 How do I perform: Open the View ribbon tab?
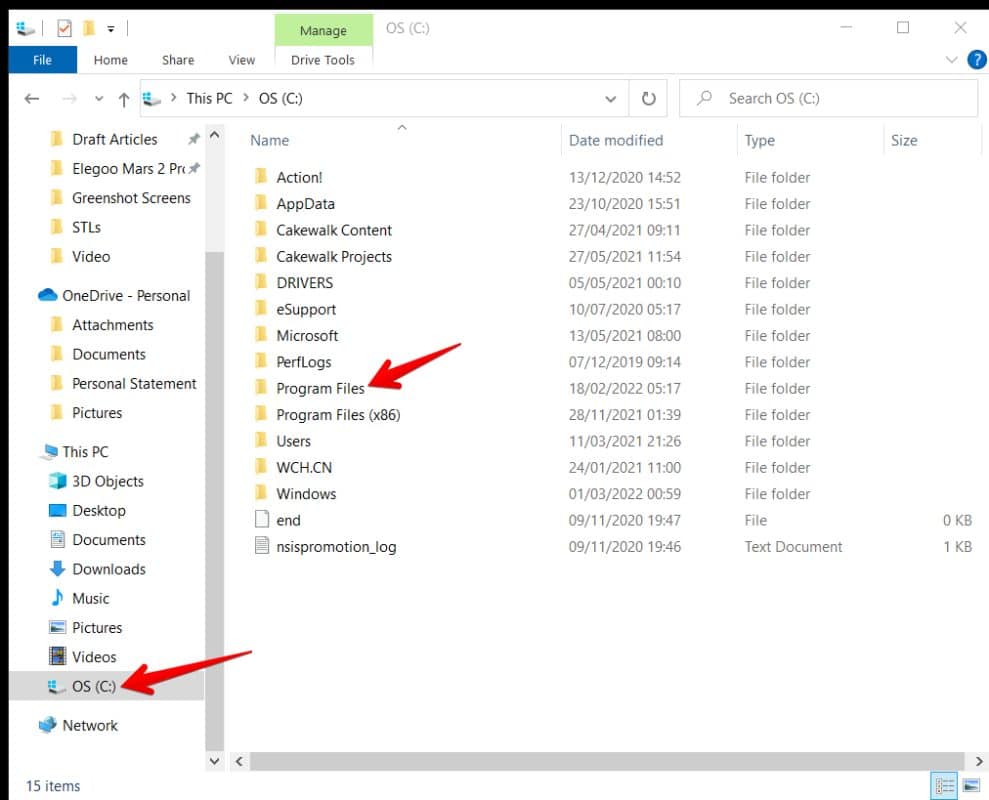[242, 60]
